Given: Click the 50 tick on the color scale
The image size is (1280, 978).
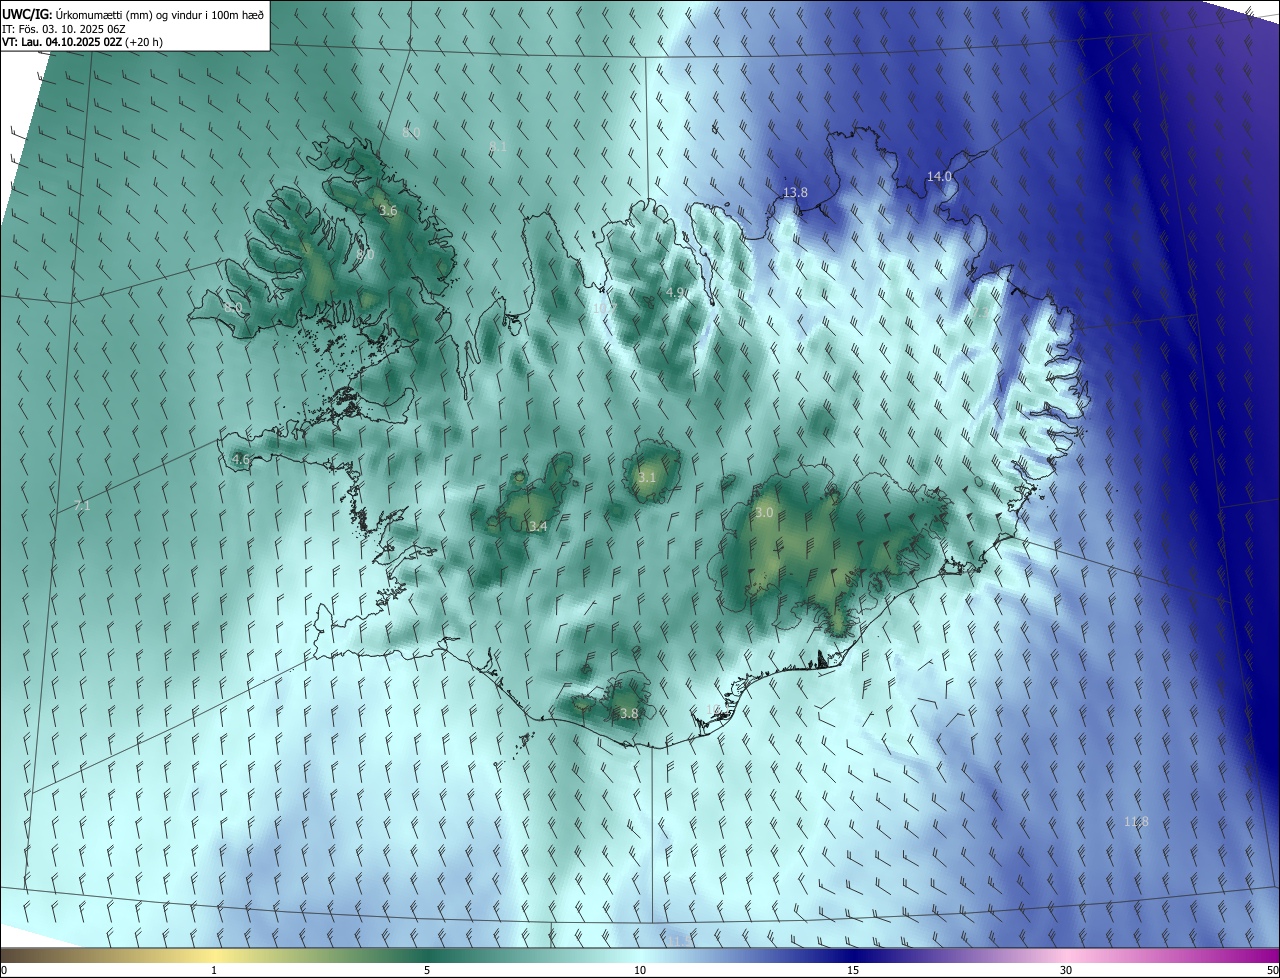Looking at the screenshot, I should [1272, 971].
